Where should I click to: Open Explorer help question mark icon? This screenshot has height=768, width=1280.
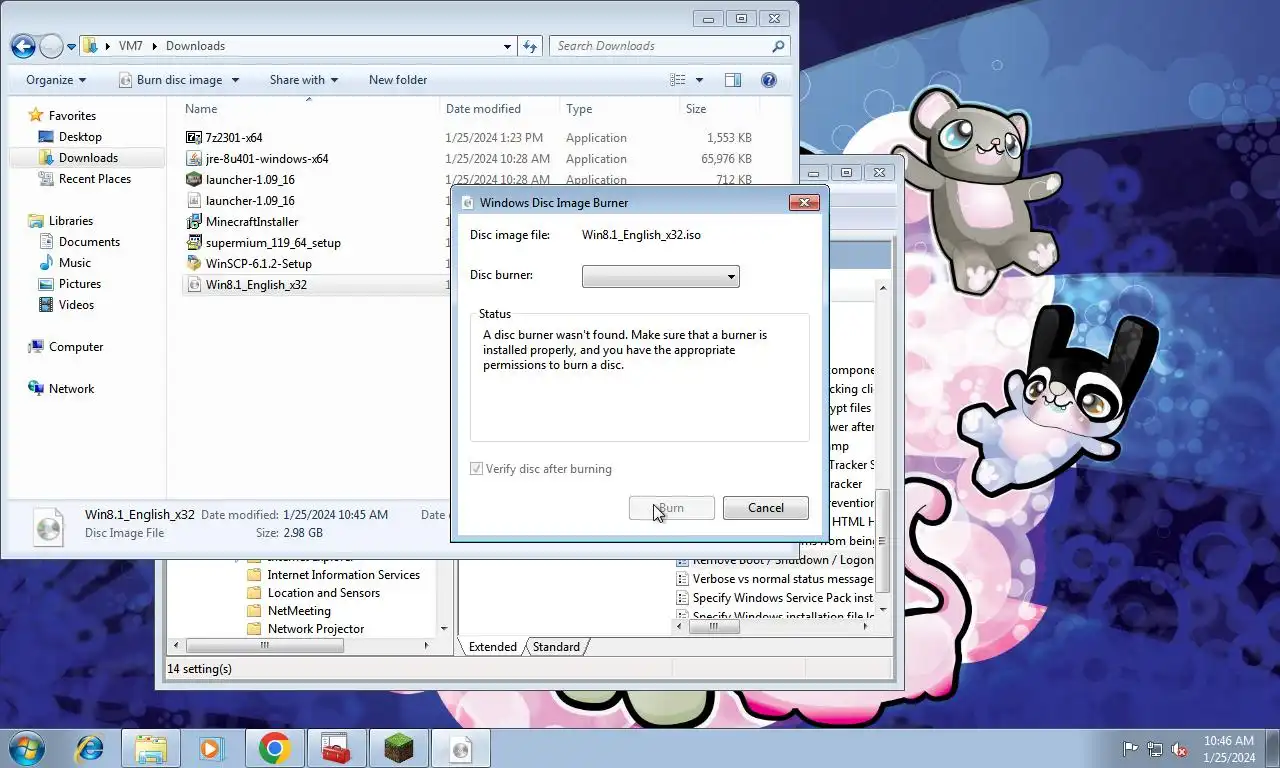769,80
